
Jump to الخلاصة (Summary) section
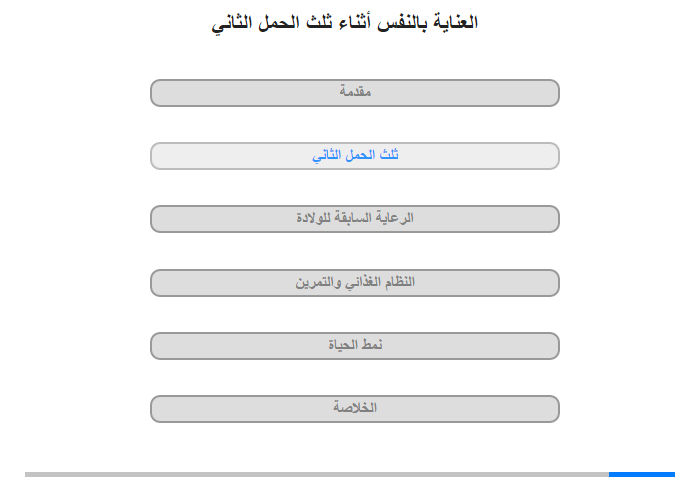354,409
